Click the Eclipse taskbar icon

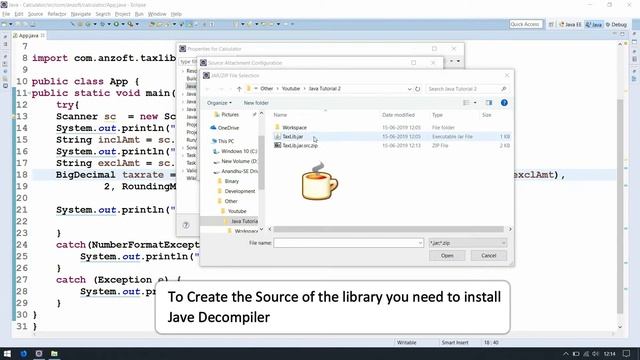click(39, 353)
